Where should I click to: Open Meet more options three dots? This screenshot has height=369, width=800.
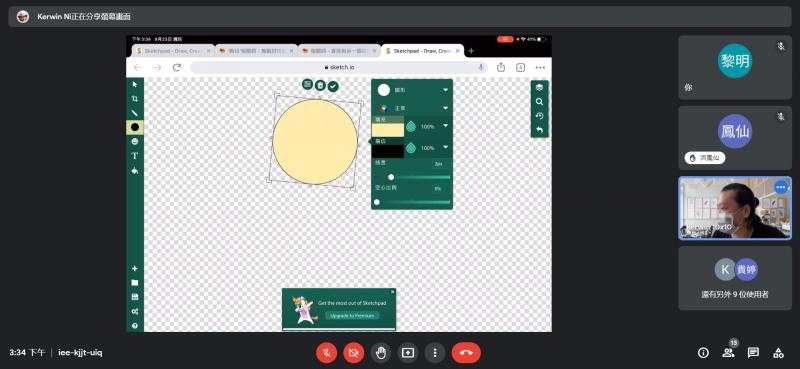click(435, 353)
